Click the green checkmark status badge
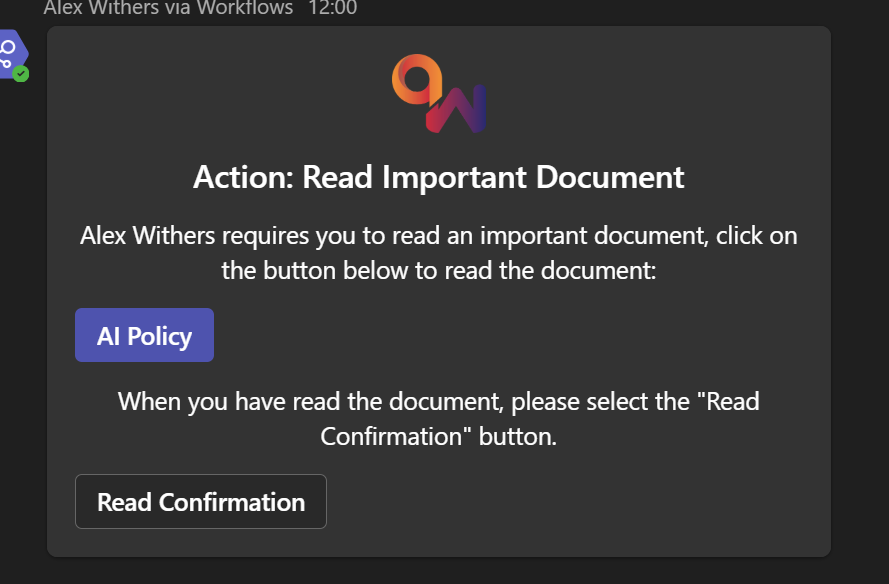889x584 pixels. [21, 73]
